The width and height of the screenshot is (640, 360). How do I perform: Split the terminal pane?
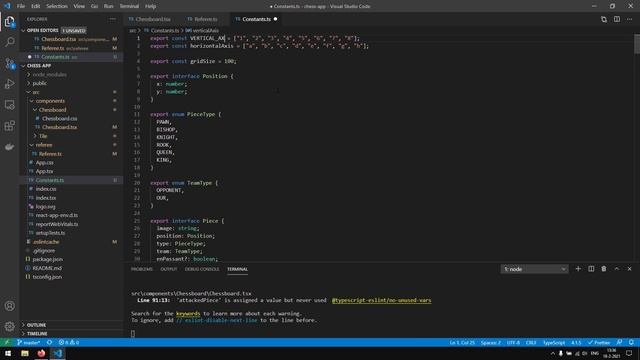point(591,269)
